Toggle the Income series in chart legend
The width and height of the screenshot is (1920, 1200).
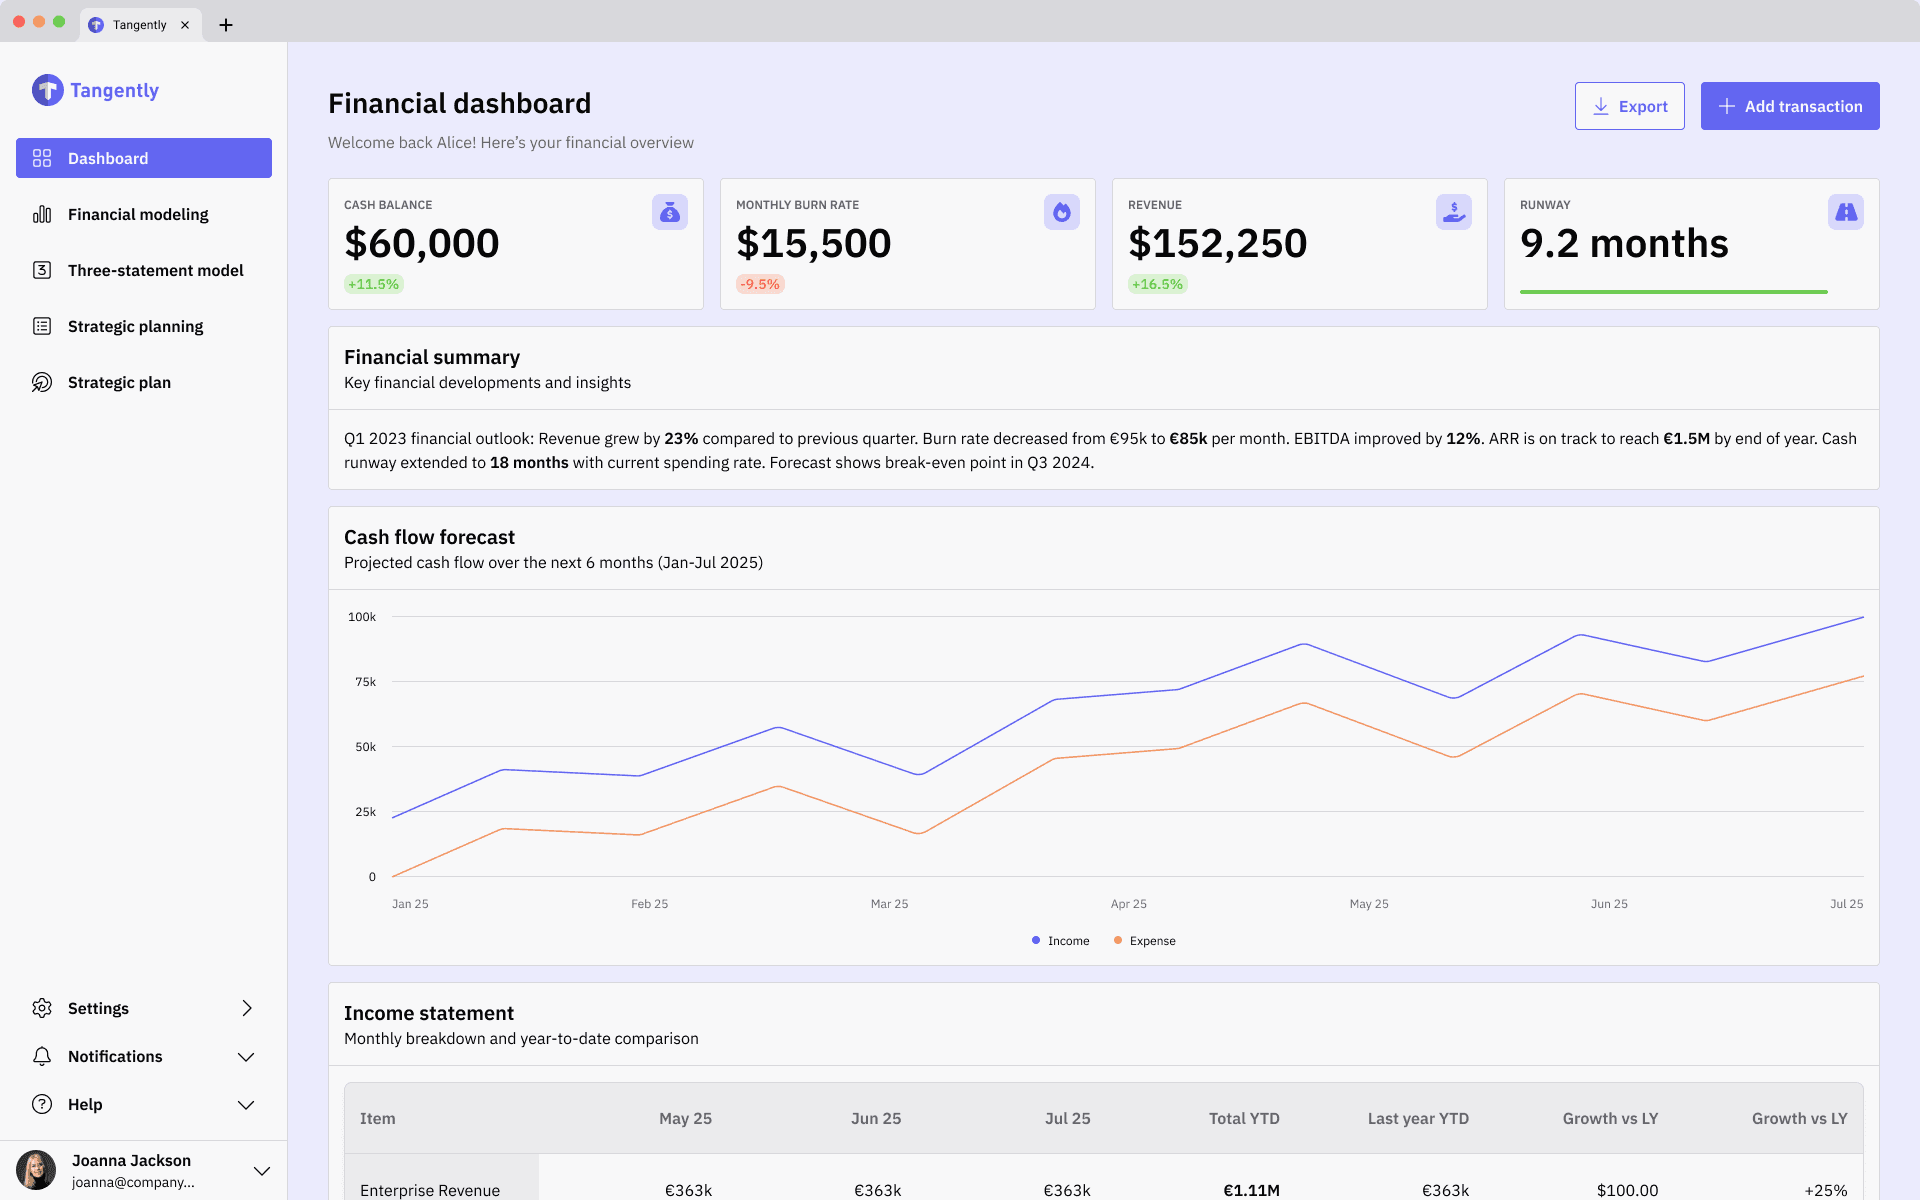pos(1060,941)
